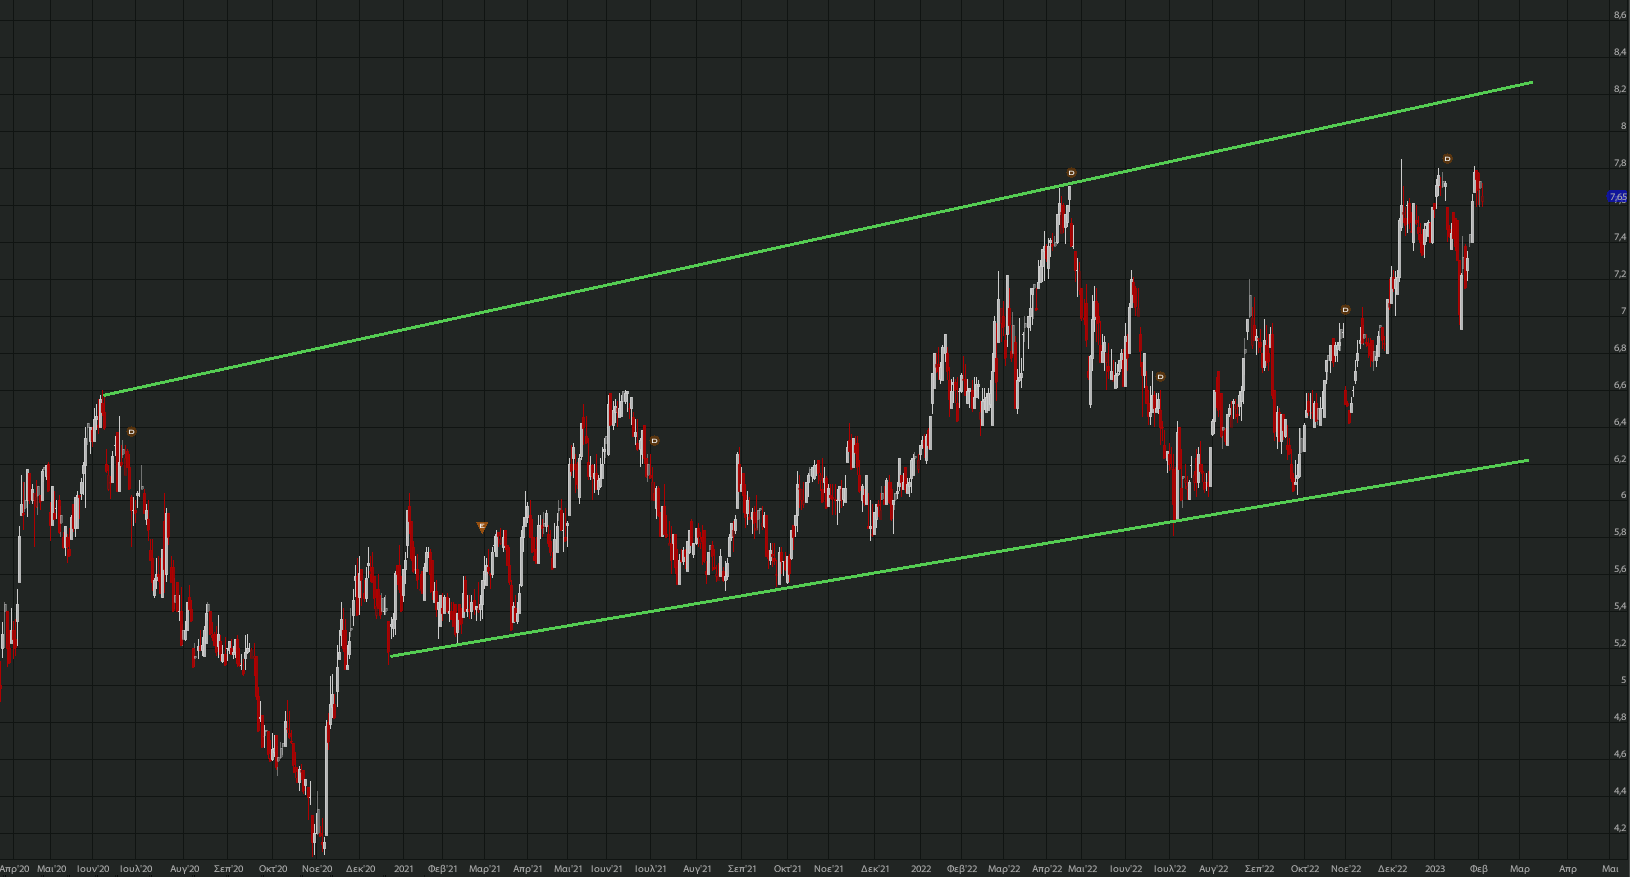Select the upper green channel trendline
This screenshot has width=1630, height=877.
pos(818,239)
